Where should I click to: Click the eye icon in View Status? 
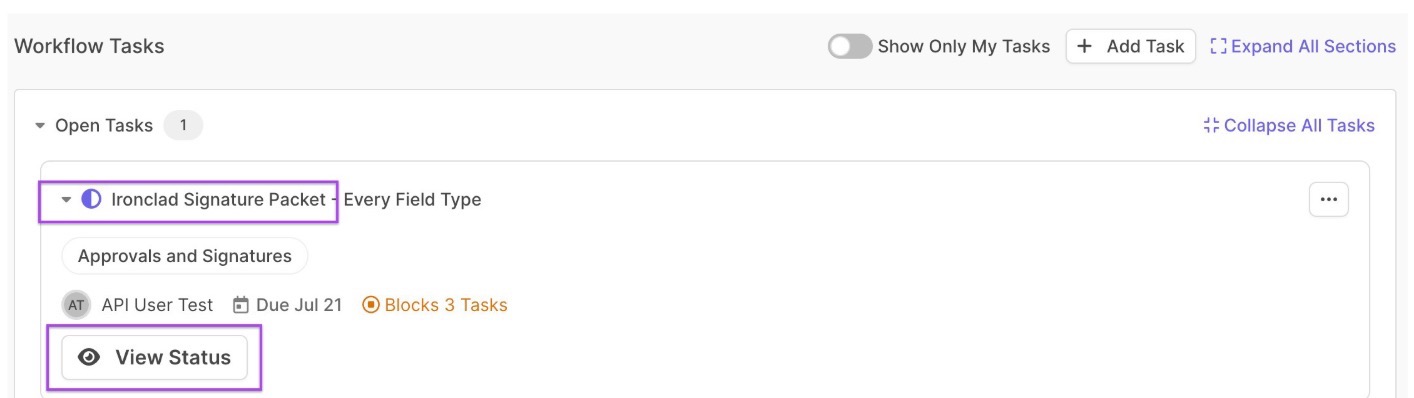coord(89,357)
